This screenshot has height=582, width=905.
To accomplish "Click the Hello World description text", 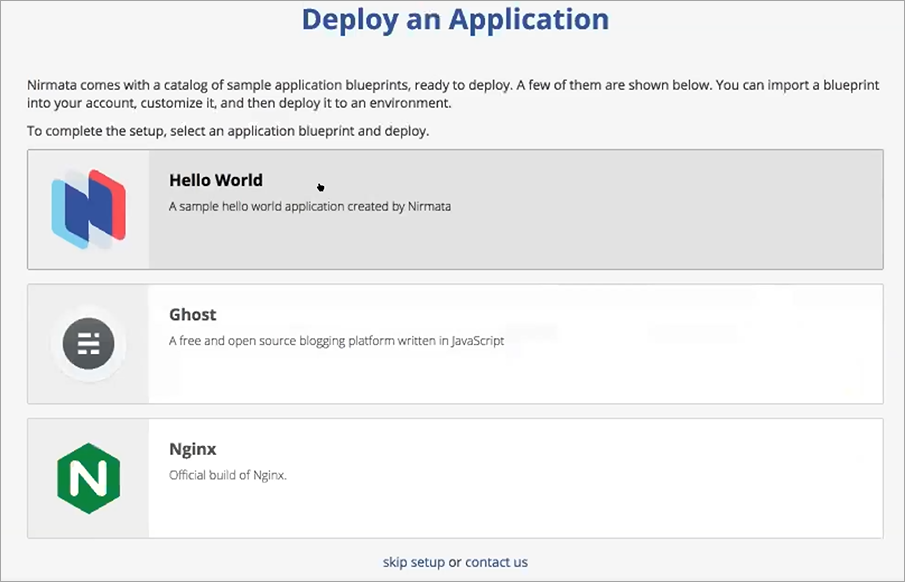I will pyautogui.click(x=310, y=206).
